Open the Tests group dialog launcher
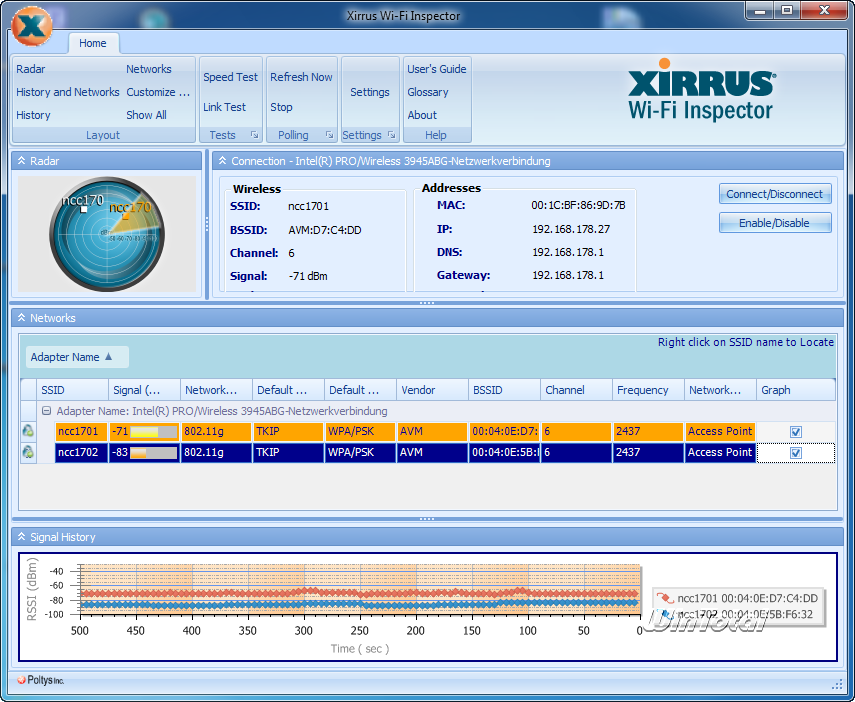 click(x=254, y=135)
